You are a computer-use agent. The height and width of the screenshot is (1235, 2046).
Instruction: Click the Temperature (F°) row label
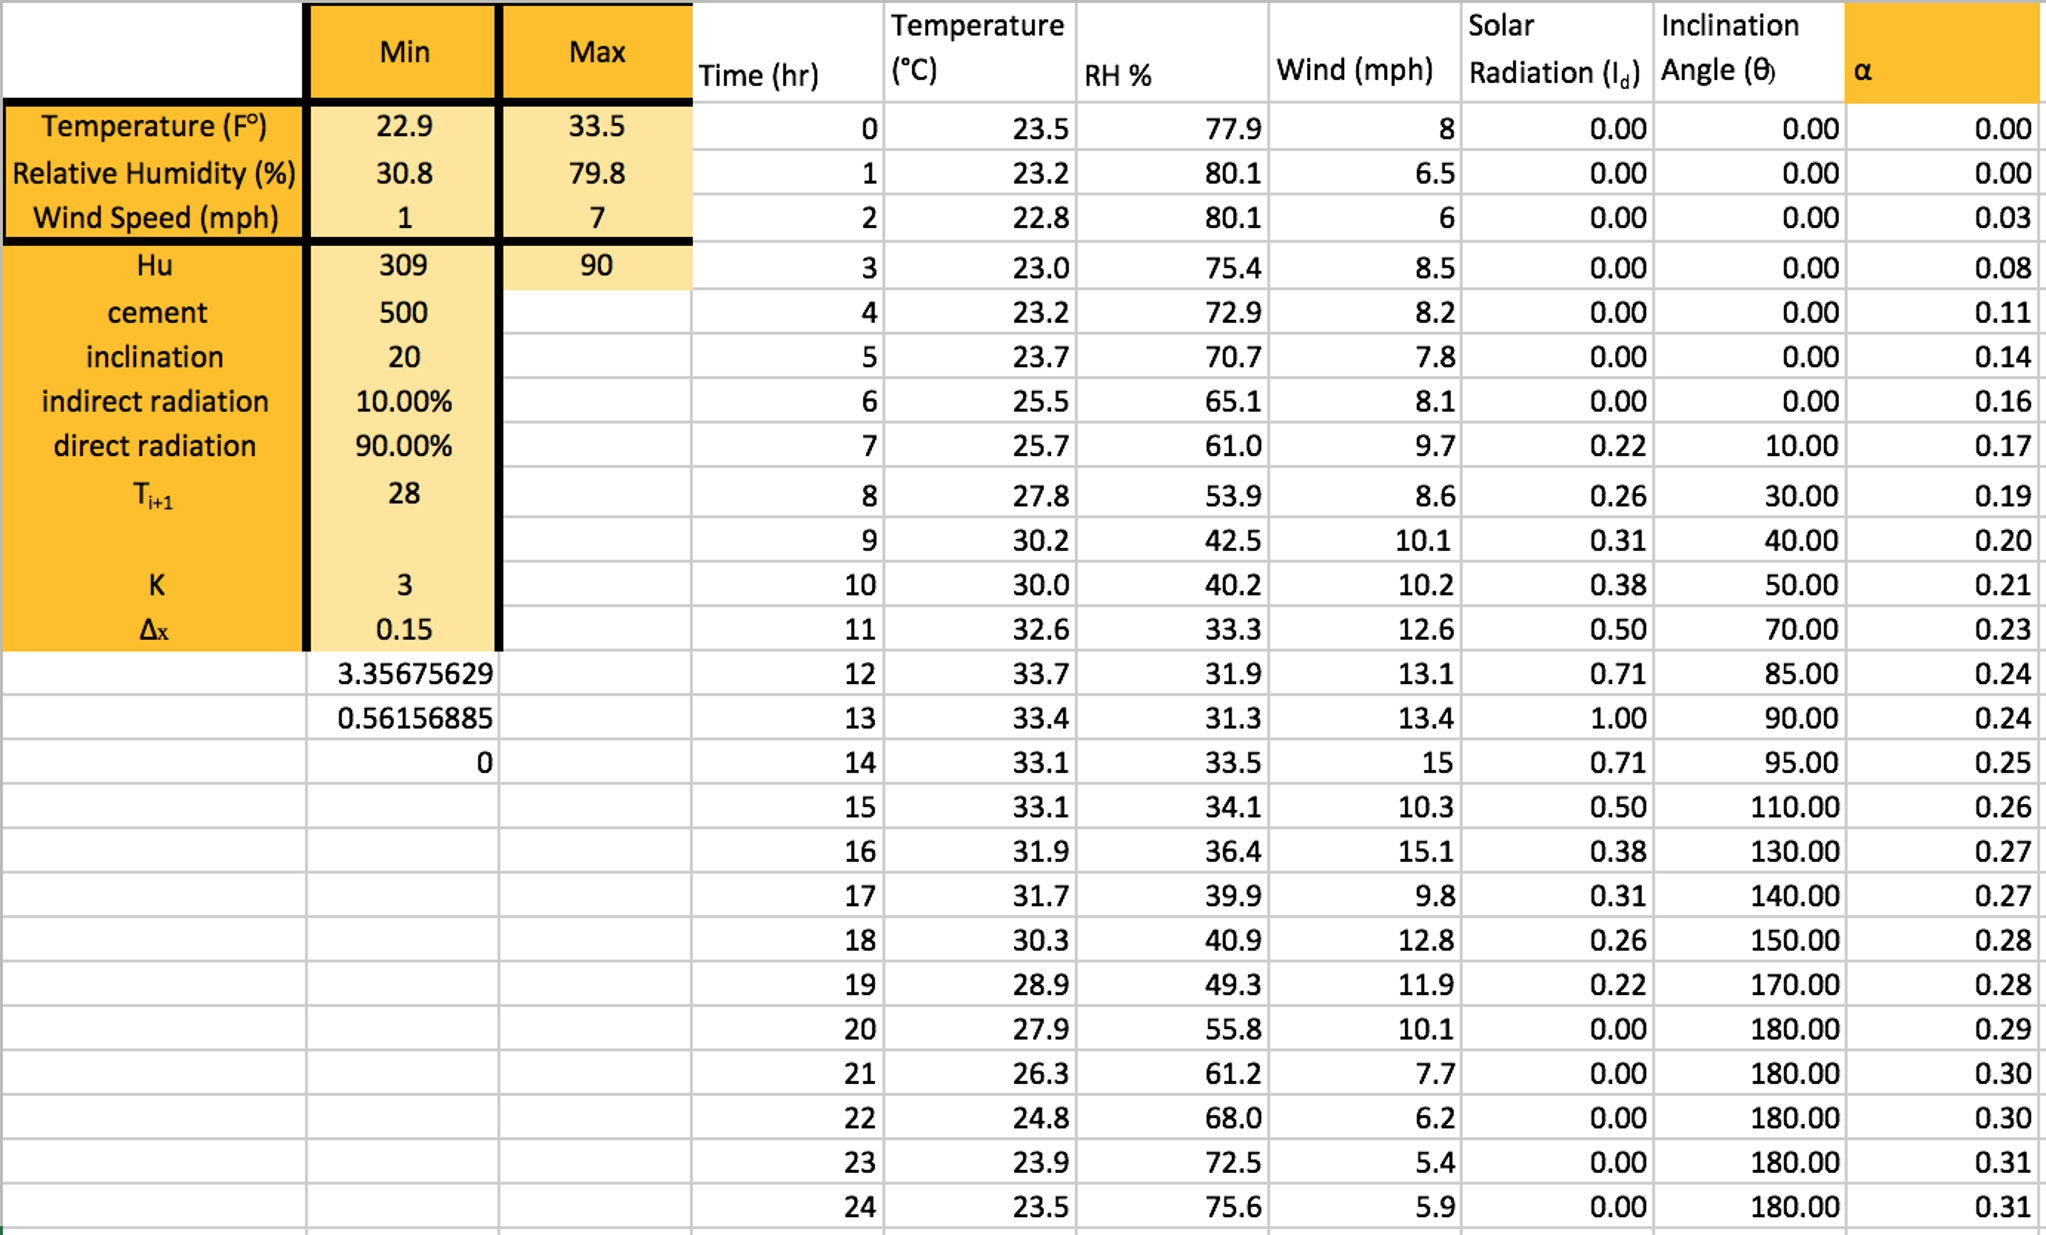[154, 127]
